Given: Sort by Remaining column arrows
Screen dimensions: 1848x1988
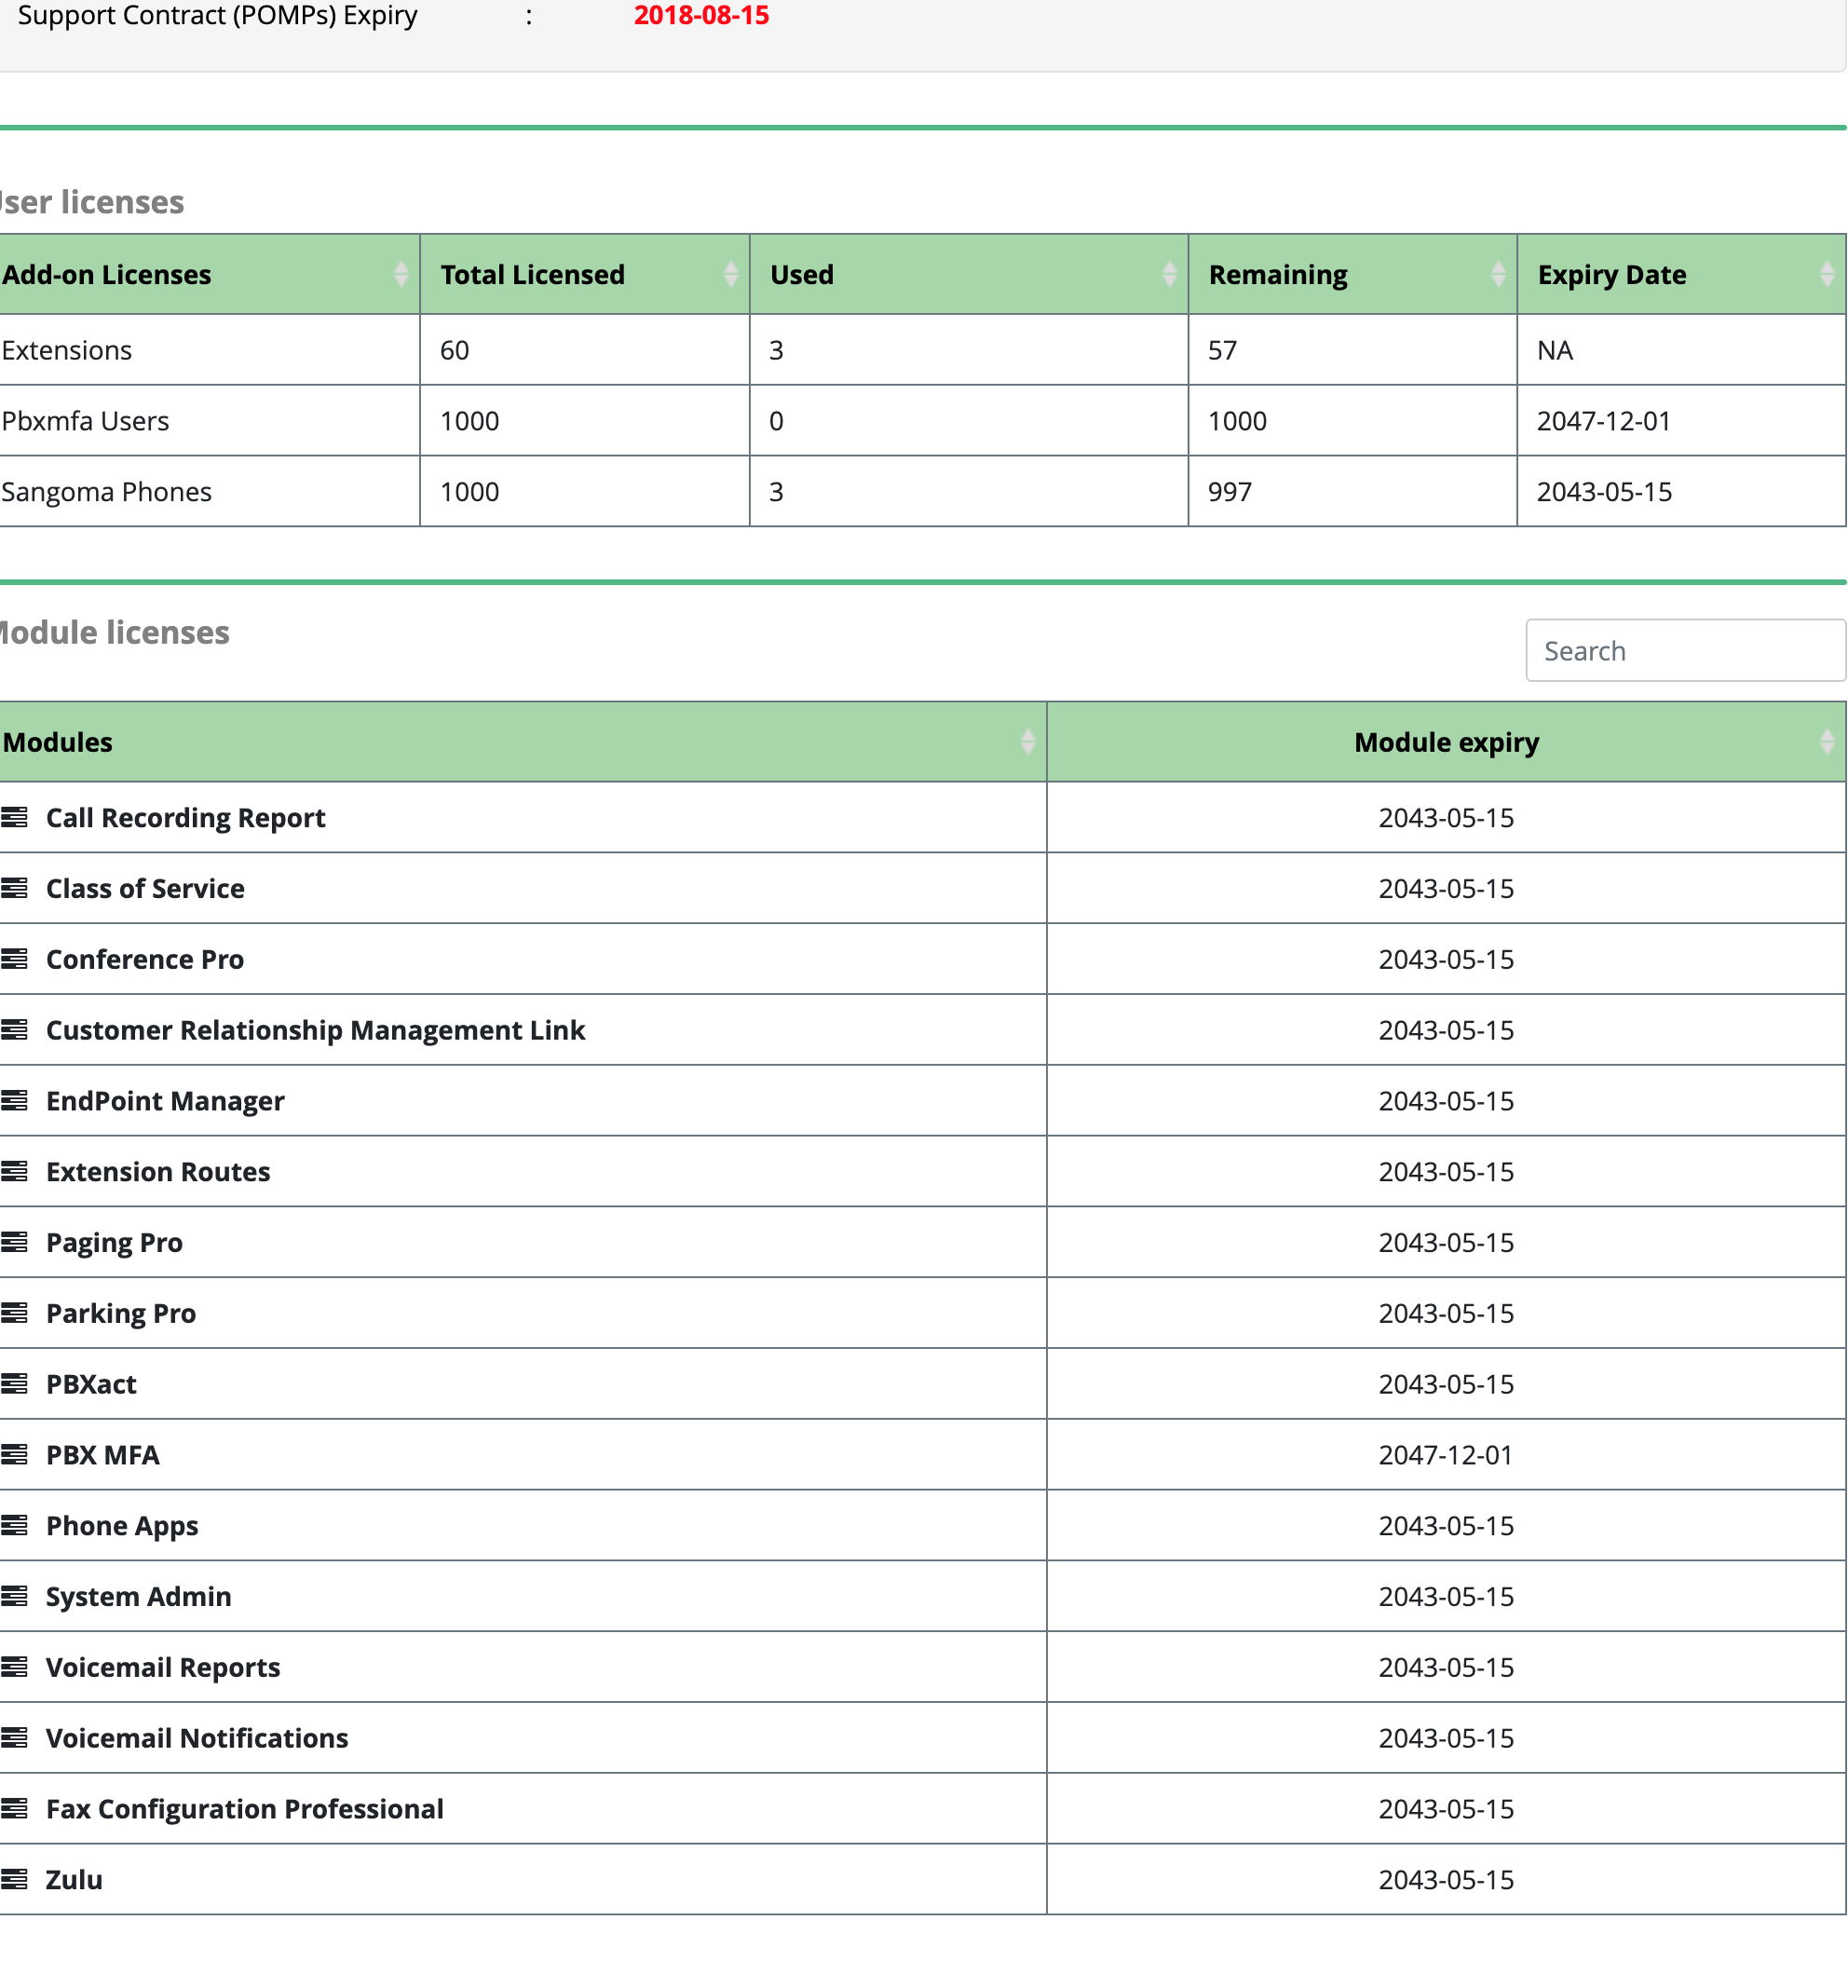Looking at the screenshot, I should point(1498,274).
